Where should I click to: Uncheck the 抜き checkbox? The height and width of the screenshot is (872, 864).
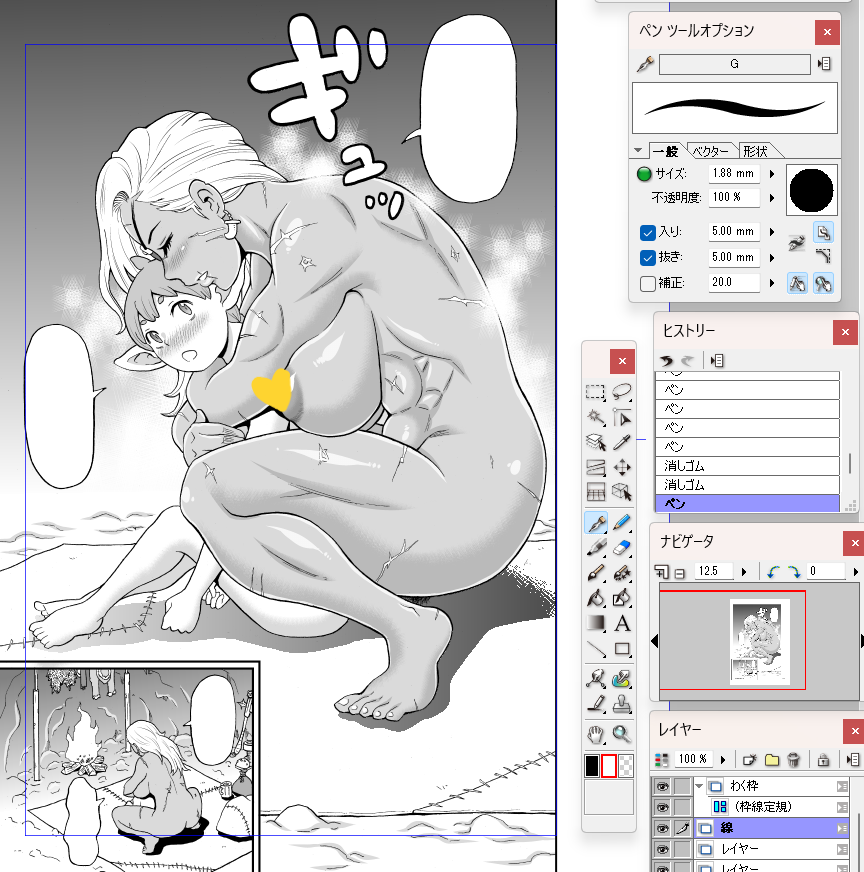click(x=648, y=258)
